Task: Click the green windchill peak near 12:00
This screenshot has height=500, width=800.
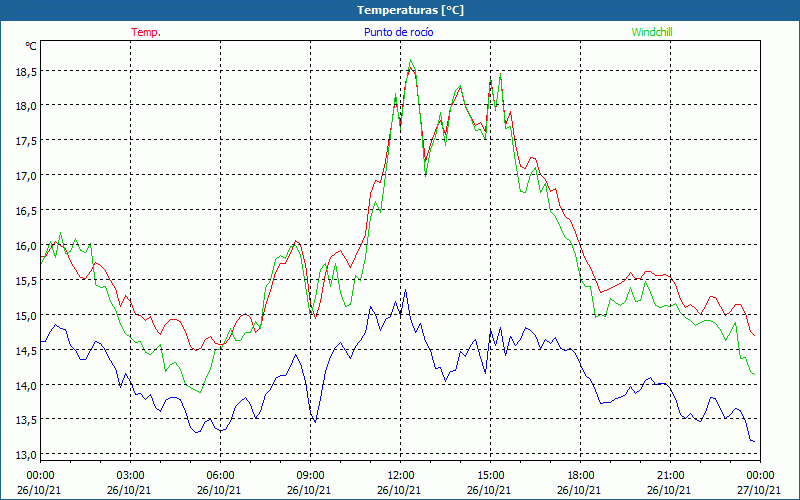Action: tap(411, 60)
